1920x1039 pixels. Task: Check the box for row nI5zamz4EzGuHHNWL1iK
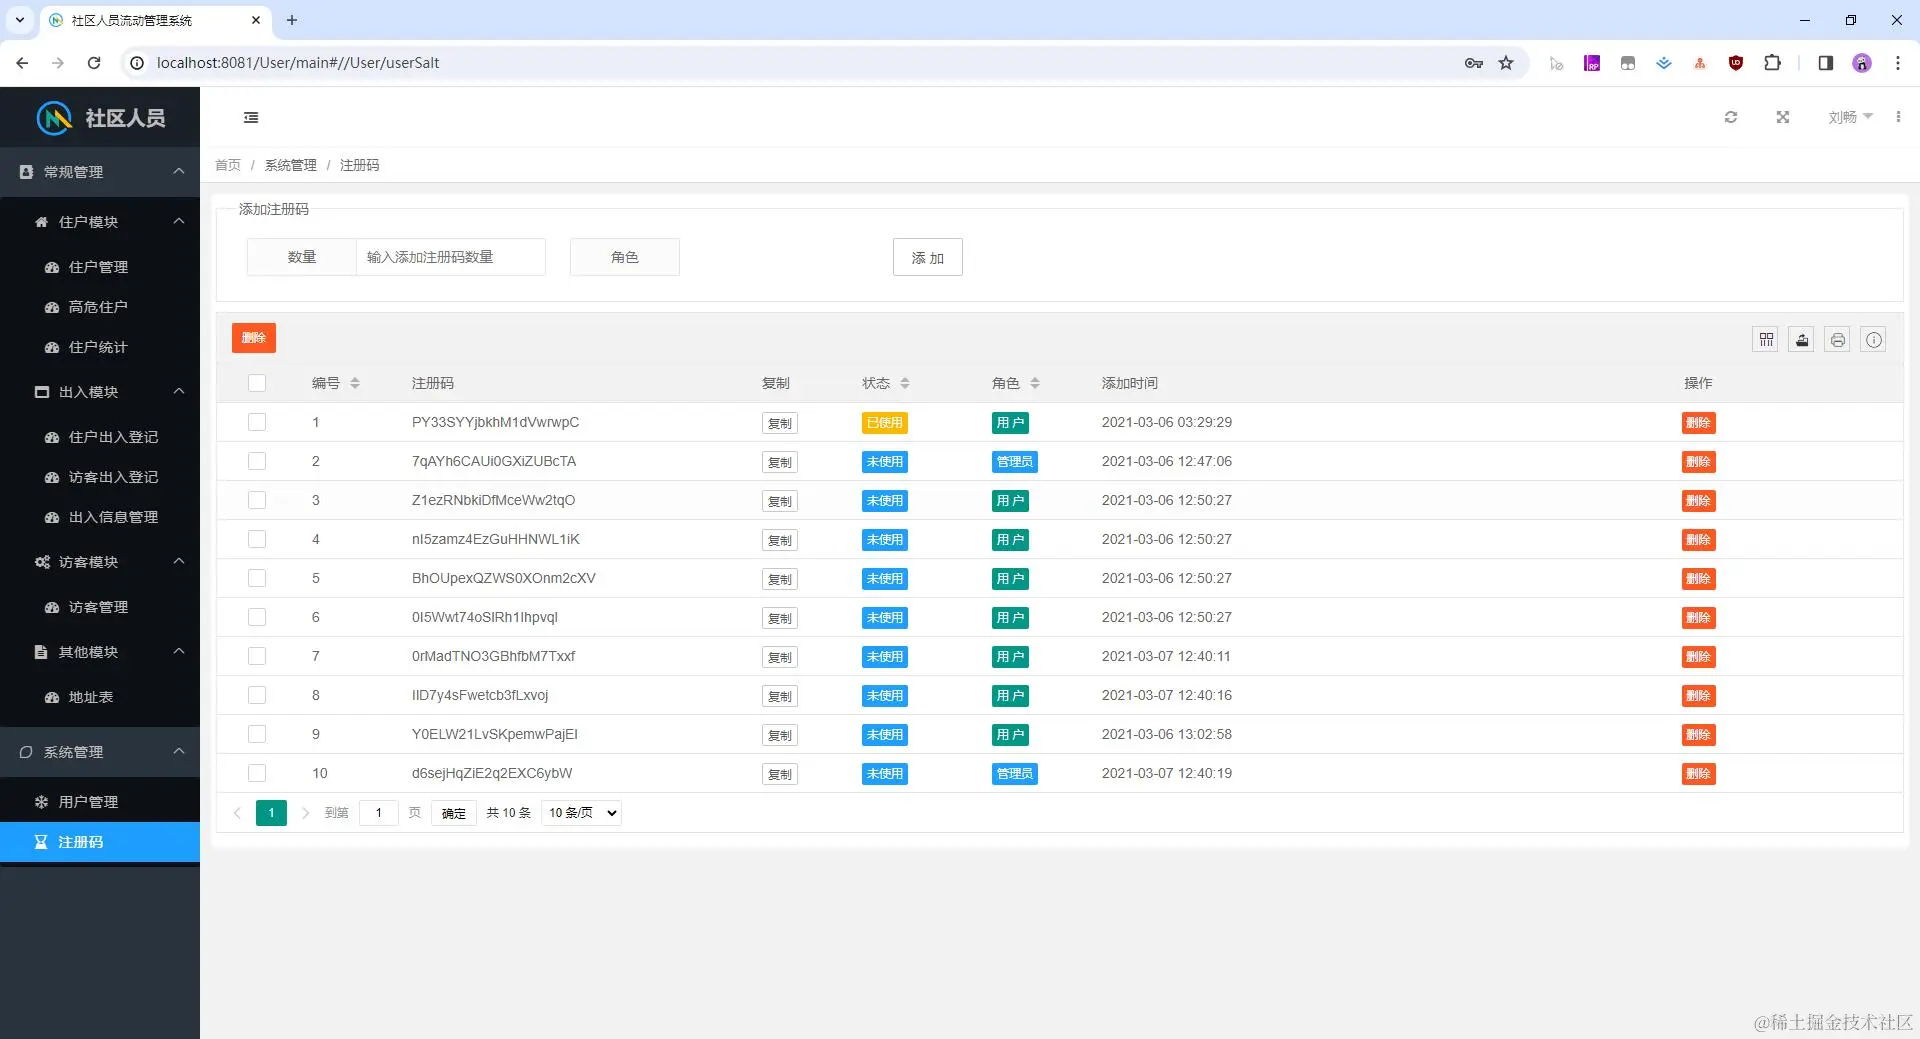(257, 539)
